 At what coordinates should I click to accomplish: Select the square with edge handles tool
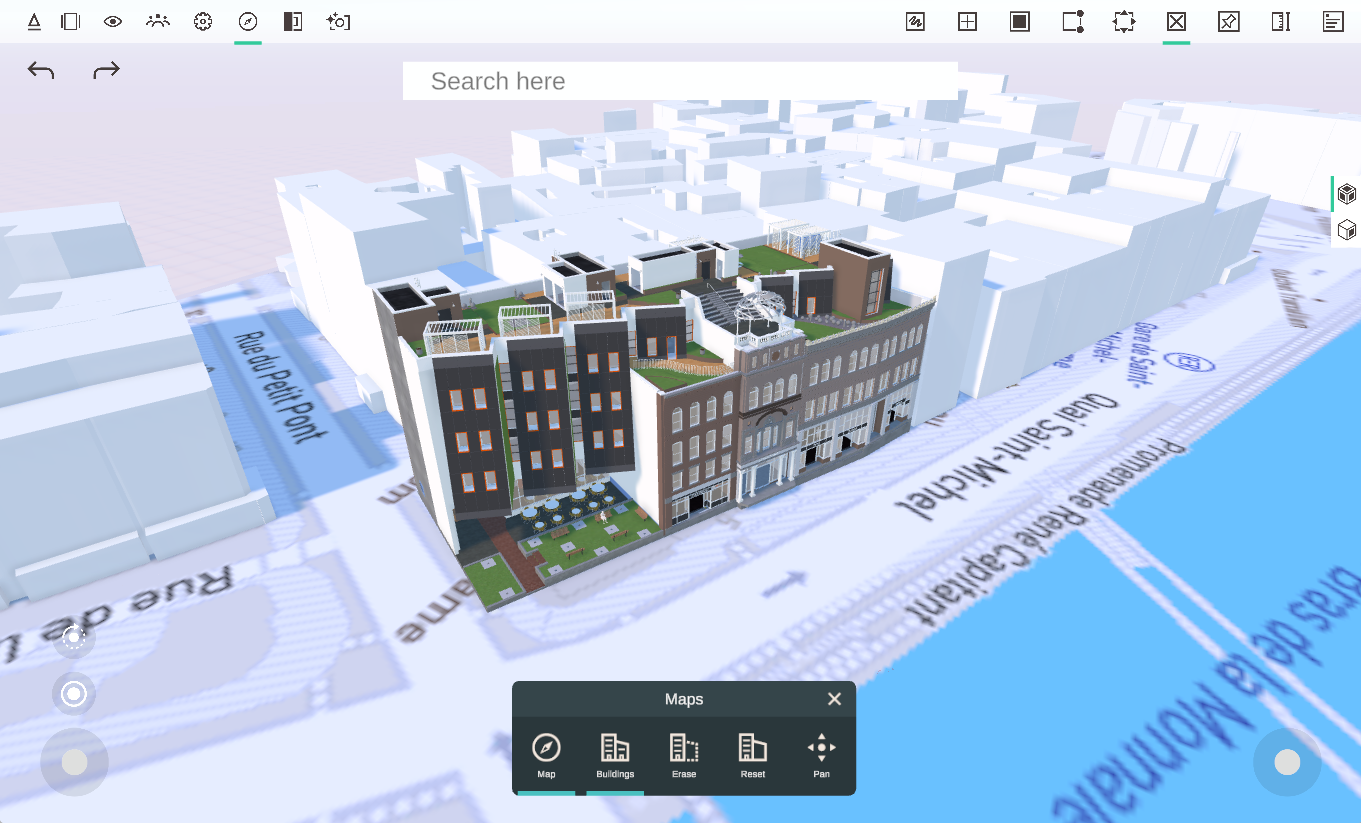(1073, 21)
